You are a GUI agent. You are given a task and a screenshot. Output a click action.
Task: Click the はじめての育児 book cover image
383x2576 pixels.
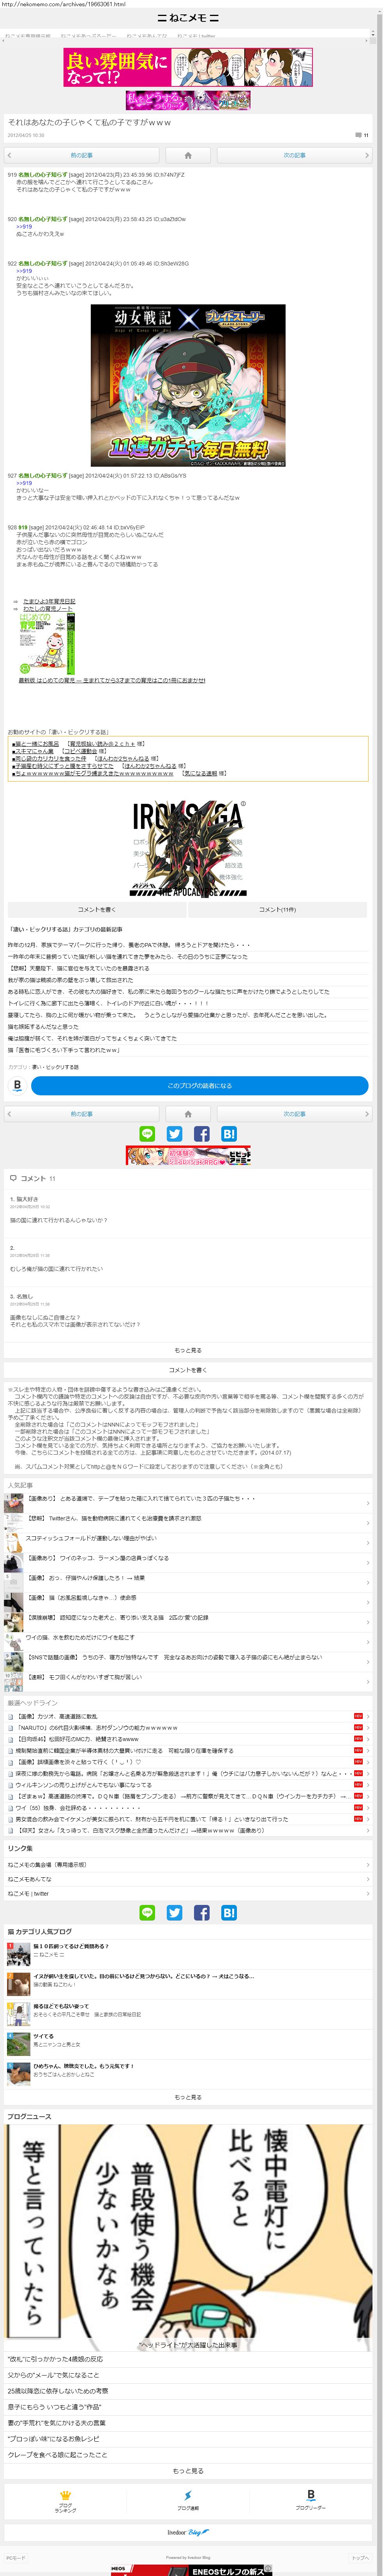point(47,644)
